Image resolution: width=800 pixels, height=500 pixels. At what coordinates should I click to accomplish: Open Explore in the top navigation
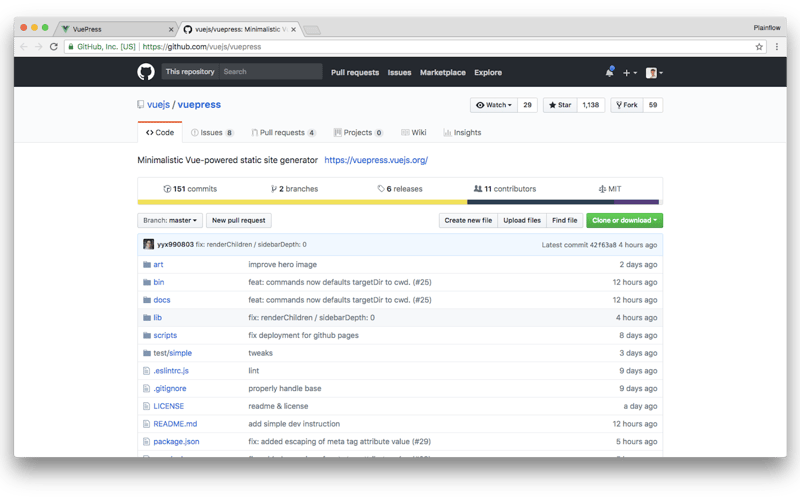(x=488, y=72)
